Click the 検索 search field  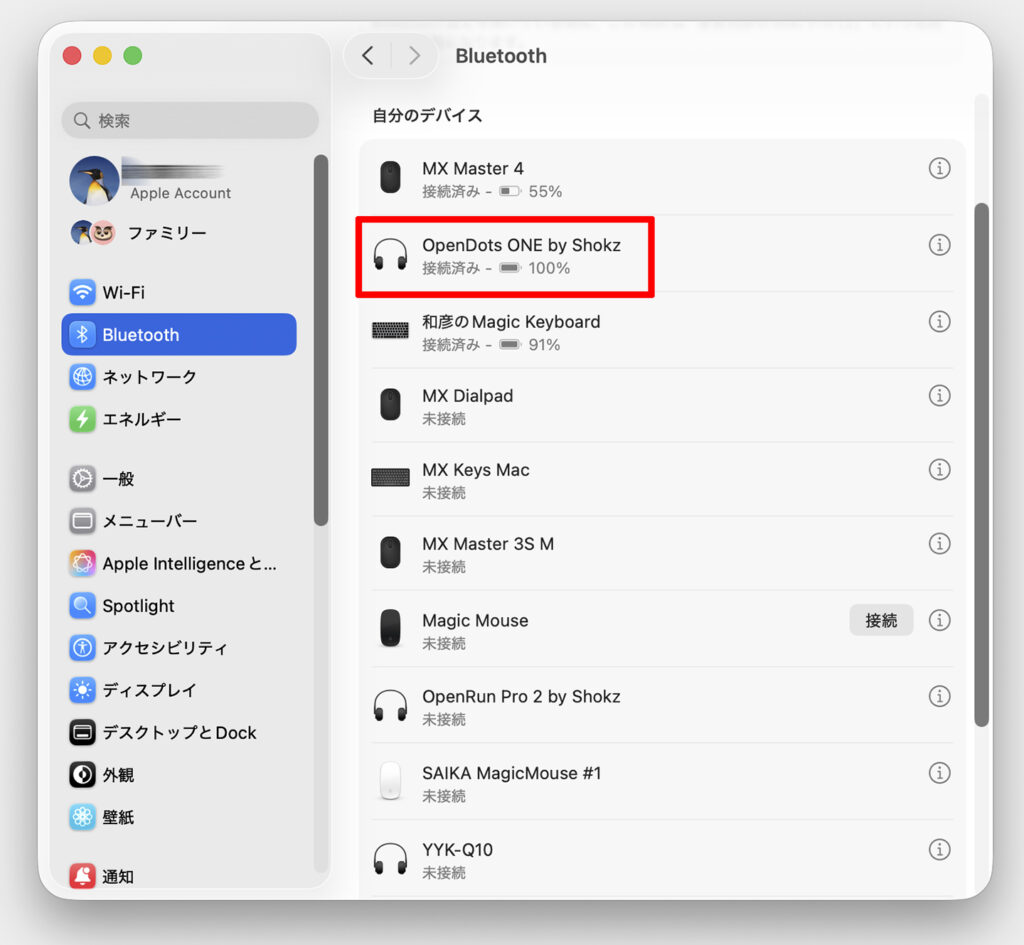point(190,121)
